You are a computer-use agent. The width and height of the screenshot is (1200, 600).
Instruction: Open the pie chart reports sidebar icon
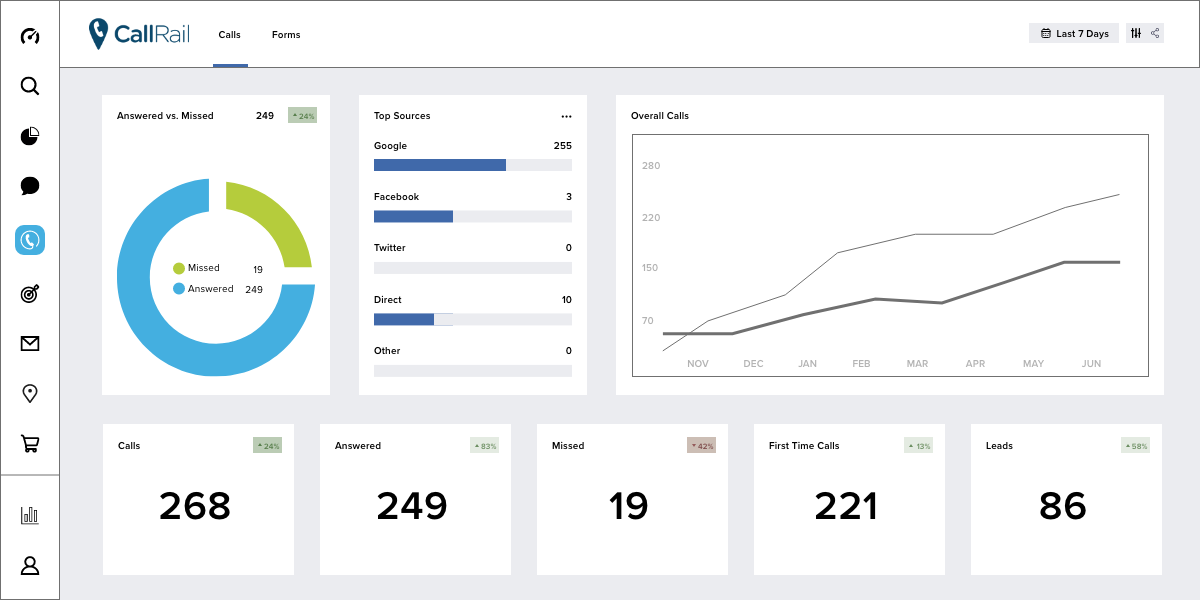pos(30,136)
